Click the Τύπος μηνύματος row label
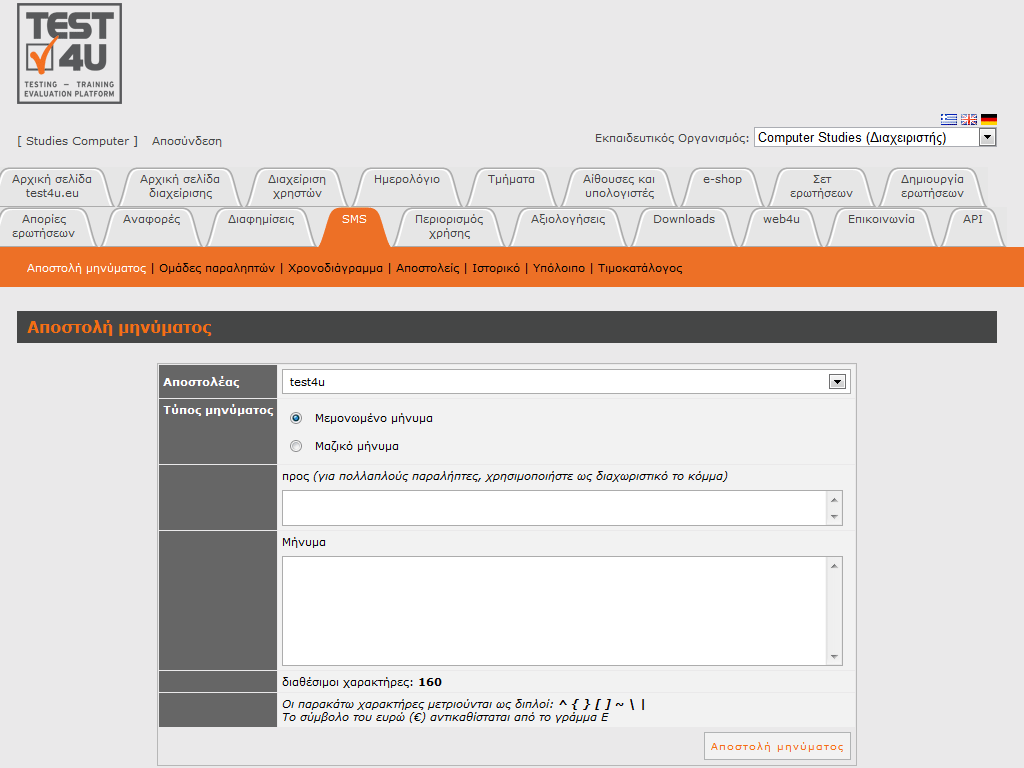This screenshot has height=768, width=1024. (x=218, y=410)
